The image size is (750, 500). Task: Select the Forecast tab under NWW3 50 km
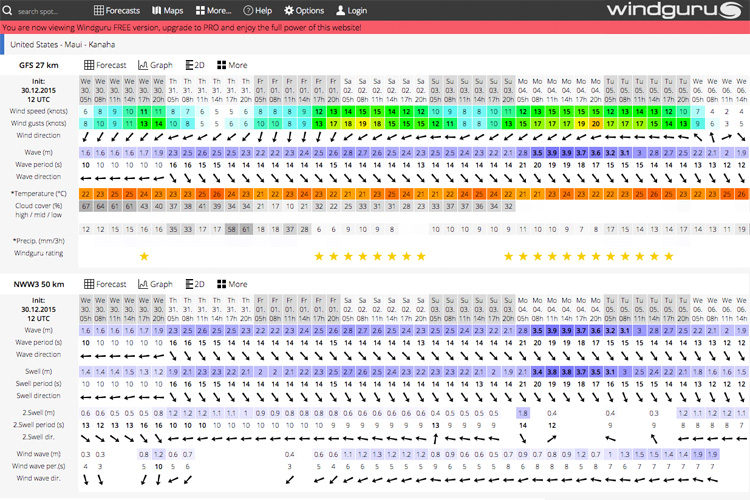click(105, 284)
